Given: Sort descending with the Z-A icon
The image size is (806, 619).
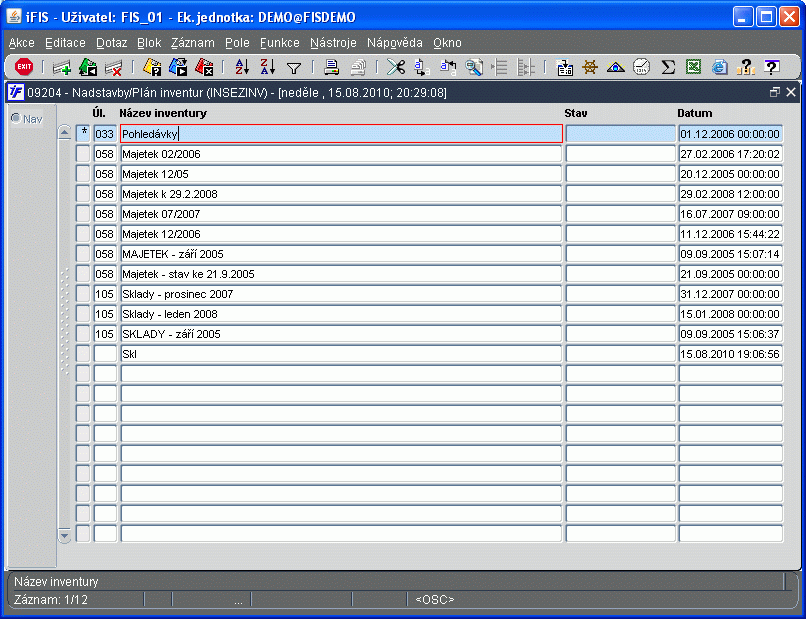Looking at the screenshot, I should (268, 67).
